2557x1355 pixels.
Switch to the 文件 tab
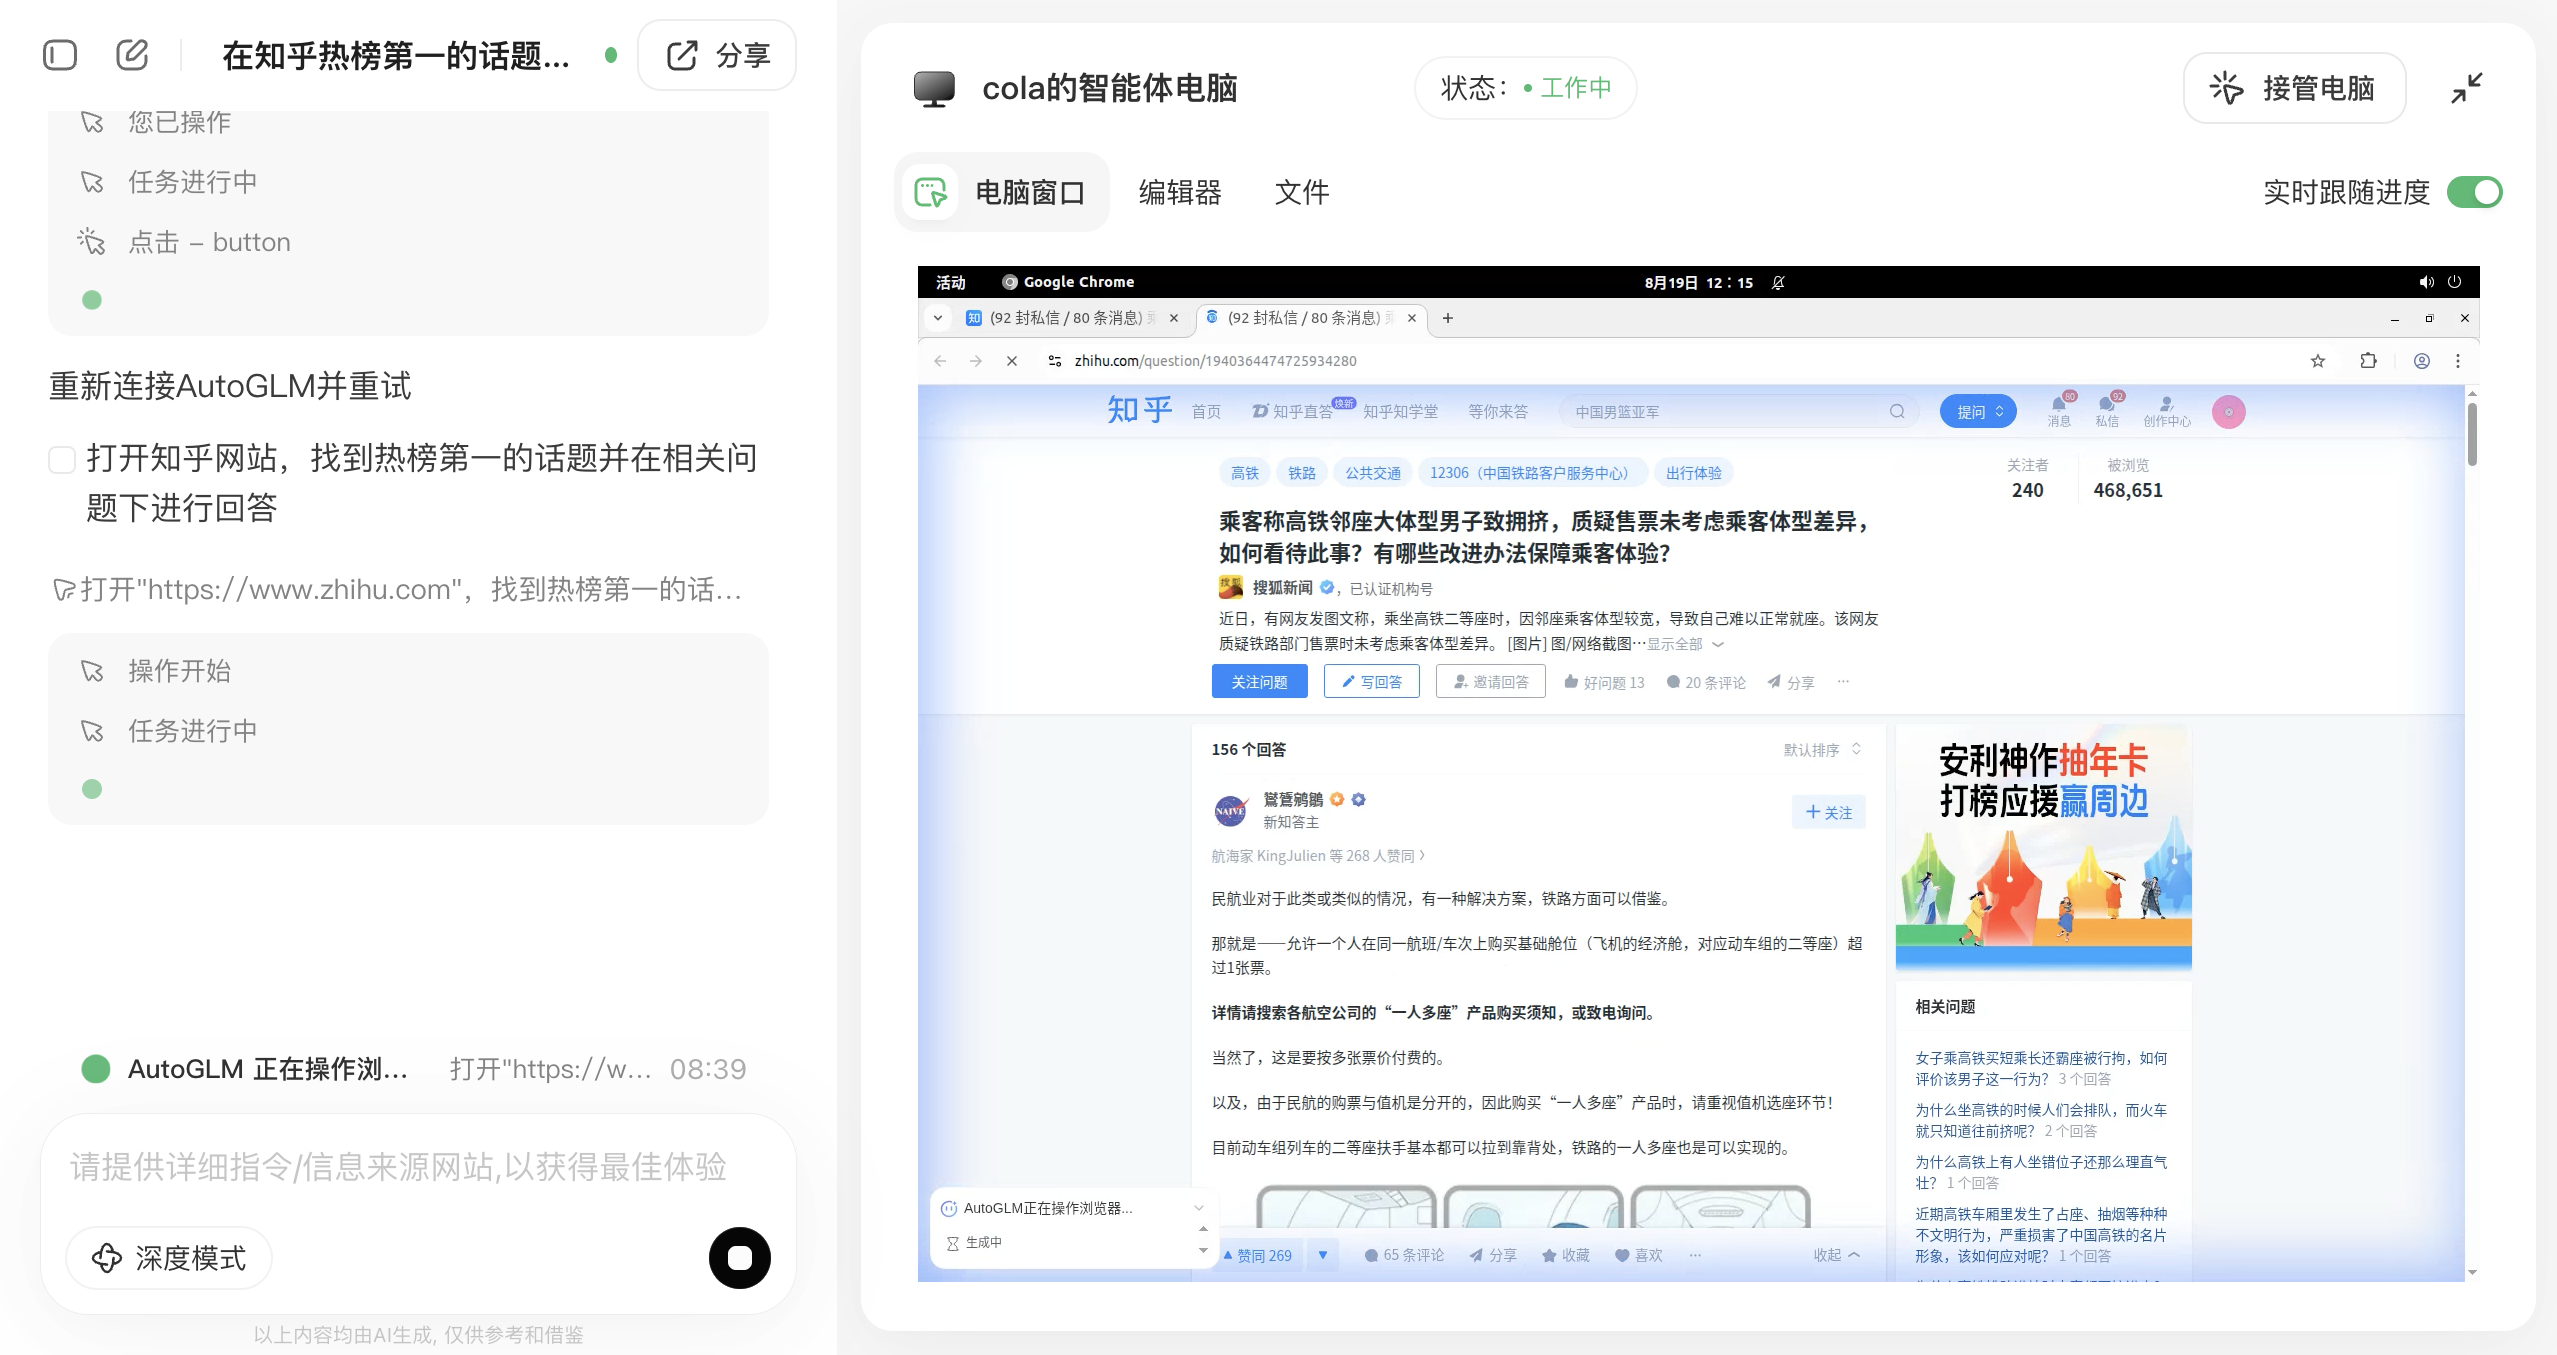(1301, 192)
